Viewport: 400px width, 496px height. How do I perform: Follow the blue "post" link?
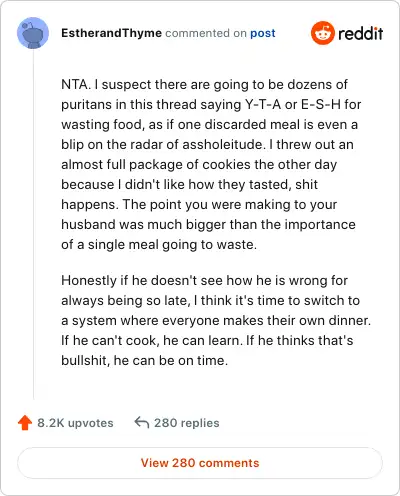[x=263, y=33]
